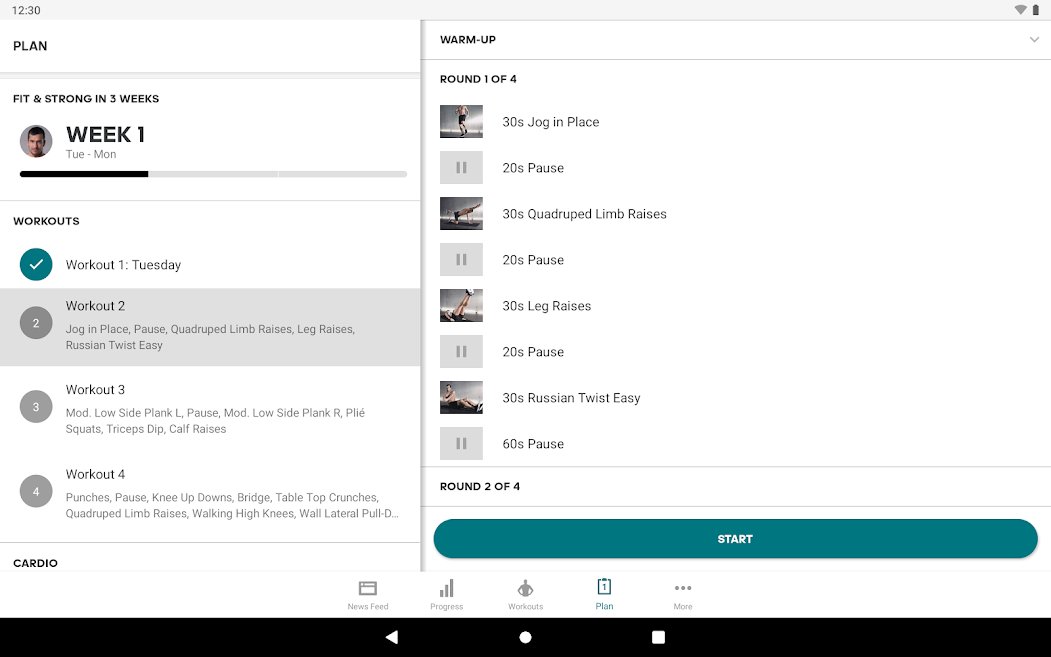
Task: Open the News Feed tab
Action: click(367, 595)
